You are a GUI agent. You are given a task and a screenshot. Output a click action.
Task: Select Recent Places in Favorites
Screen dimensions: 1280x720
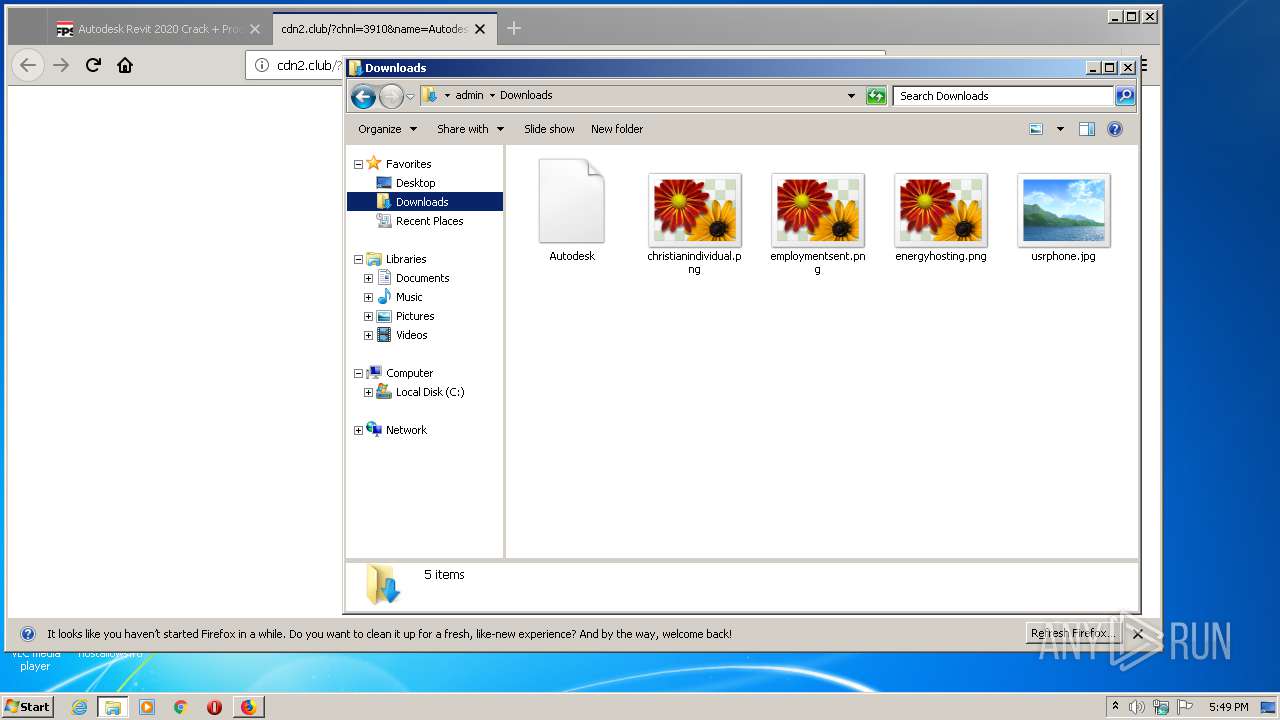(429, 221)
